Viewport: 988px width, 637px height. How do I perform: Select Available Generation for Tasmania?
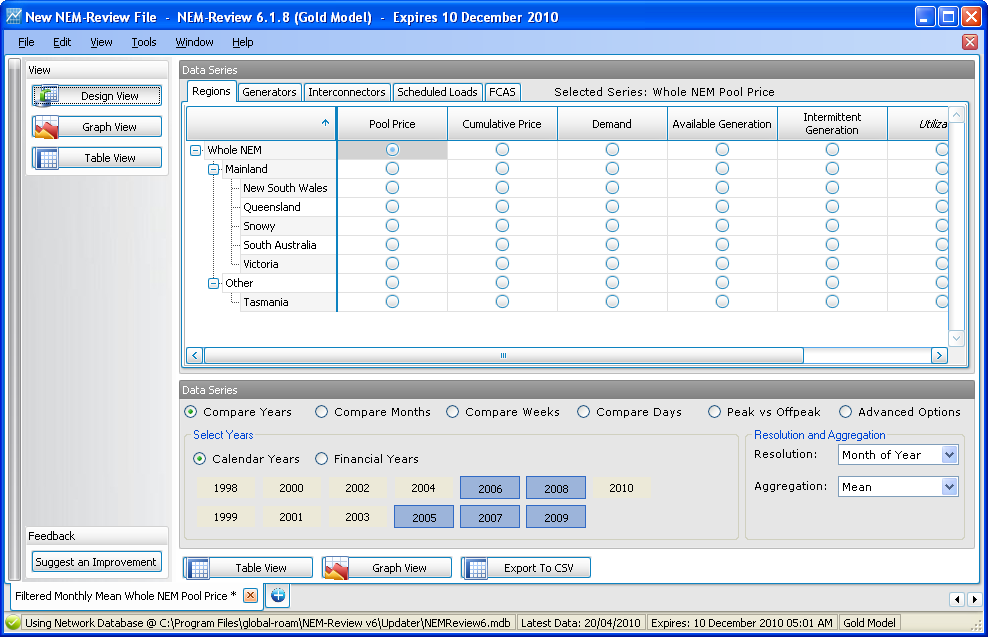click(x=722, y=302)
